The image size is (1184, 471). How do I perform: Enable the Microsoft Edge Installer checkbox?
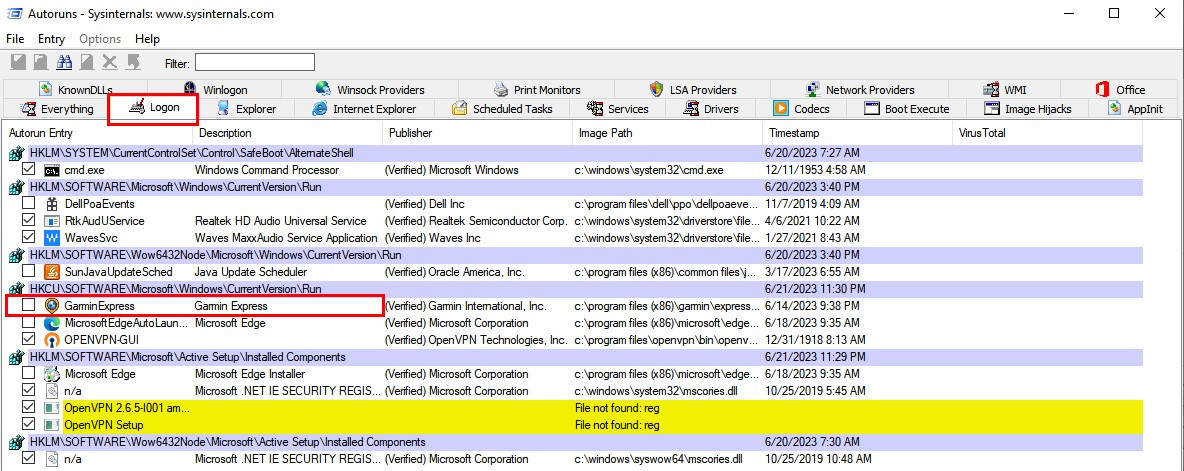29,373
